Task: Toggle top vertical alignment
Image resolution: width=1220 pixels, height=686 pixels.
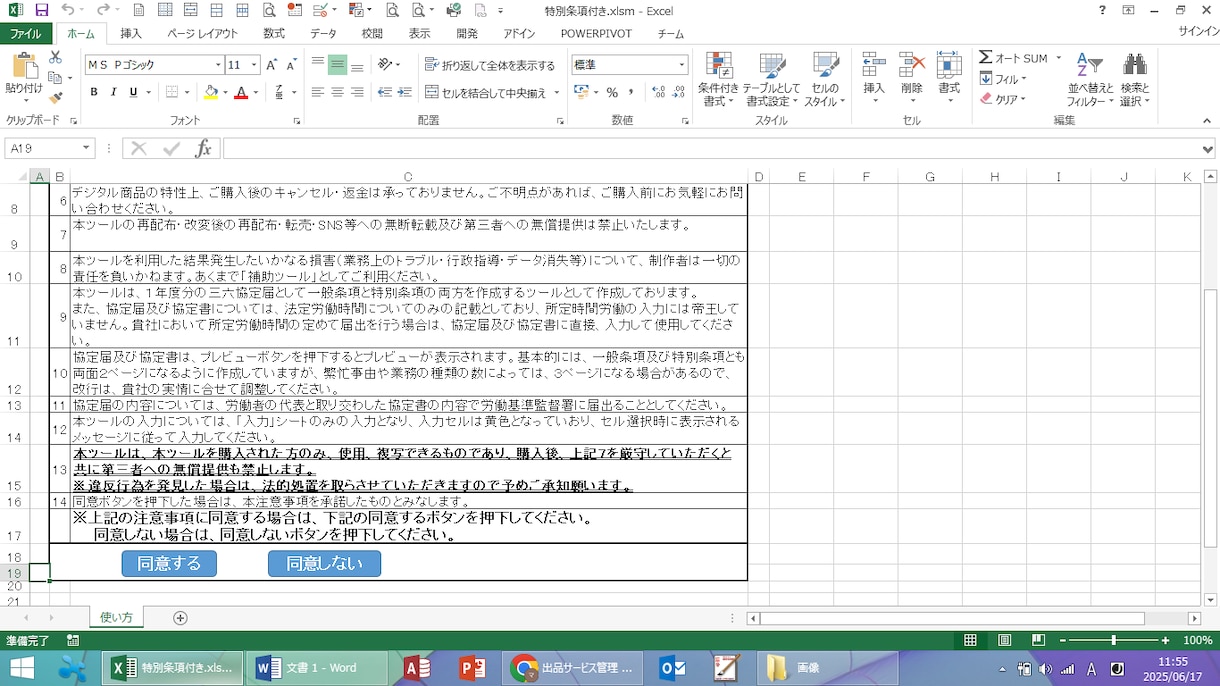Action: coord(318,65)
